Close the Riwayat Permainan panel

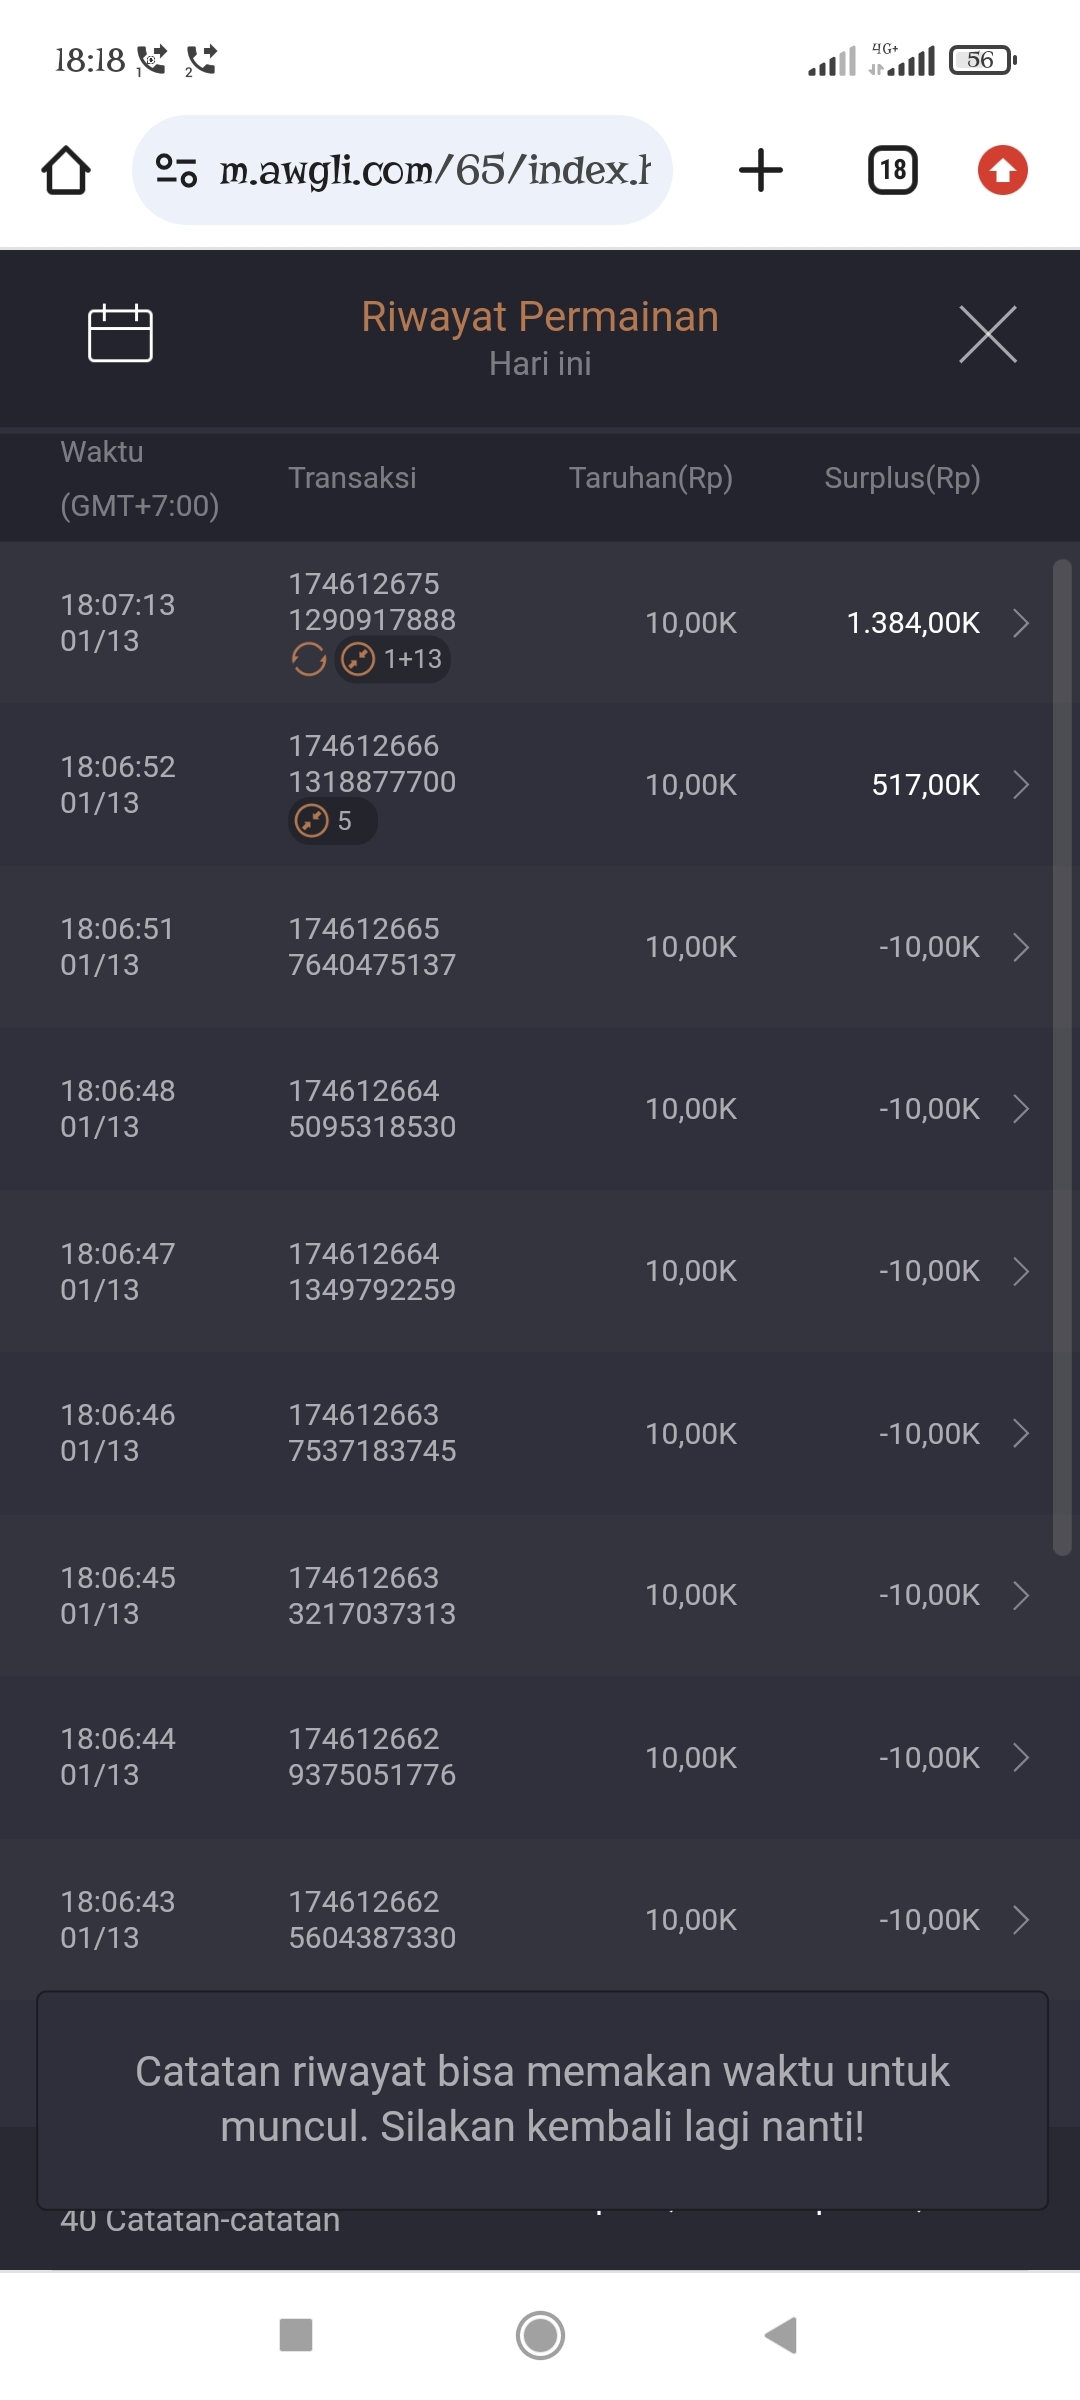pos(987,334)
